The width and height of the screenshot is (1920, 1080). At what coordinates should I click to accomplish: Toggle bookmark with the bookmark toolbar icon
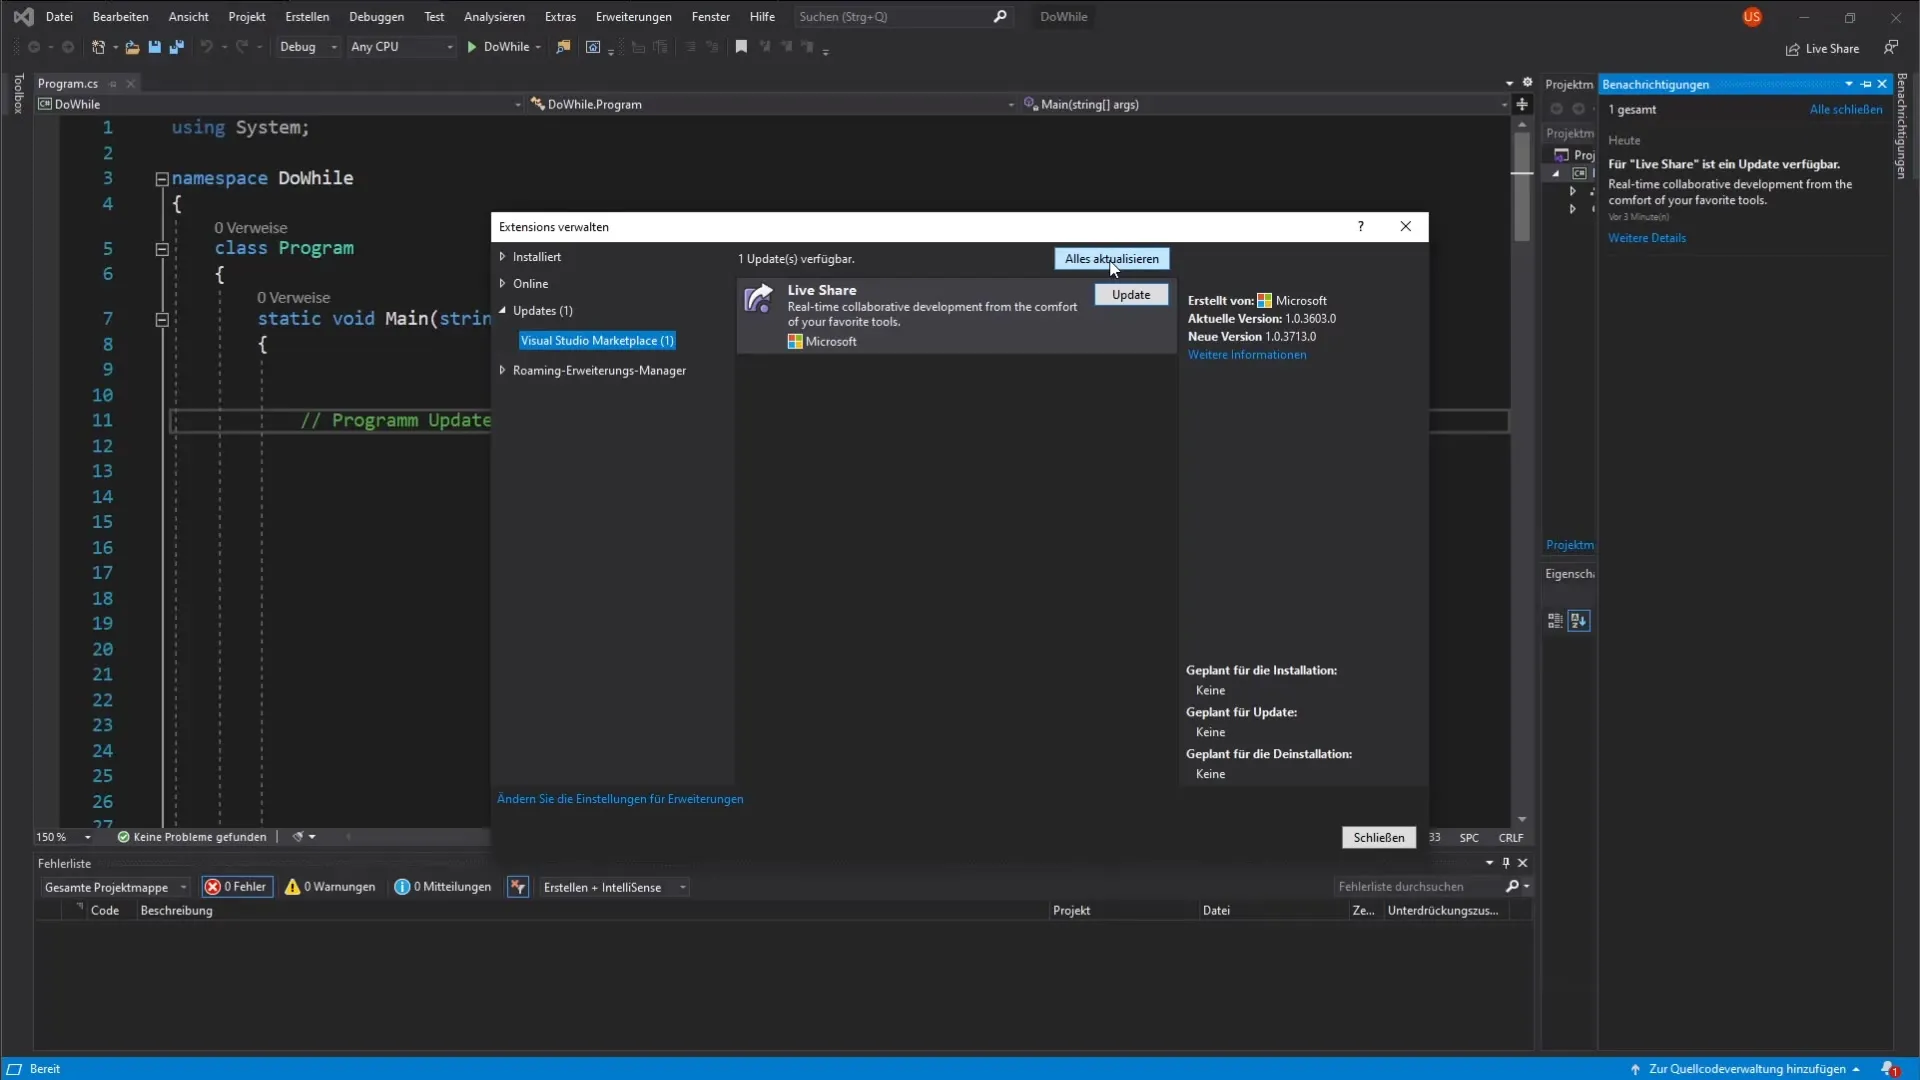tap(741, 47)
